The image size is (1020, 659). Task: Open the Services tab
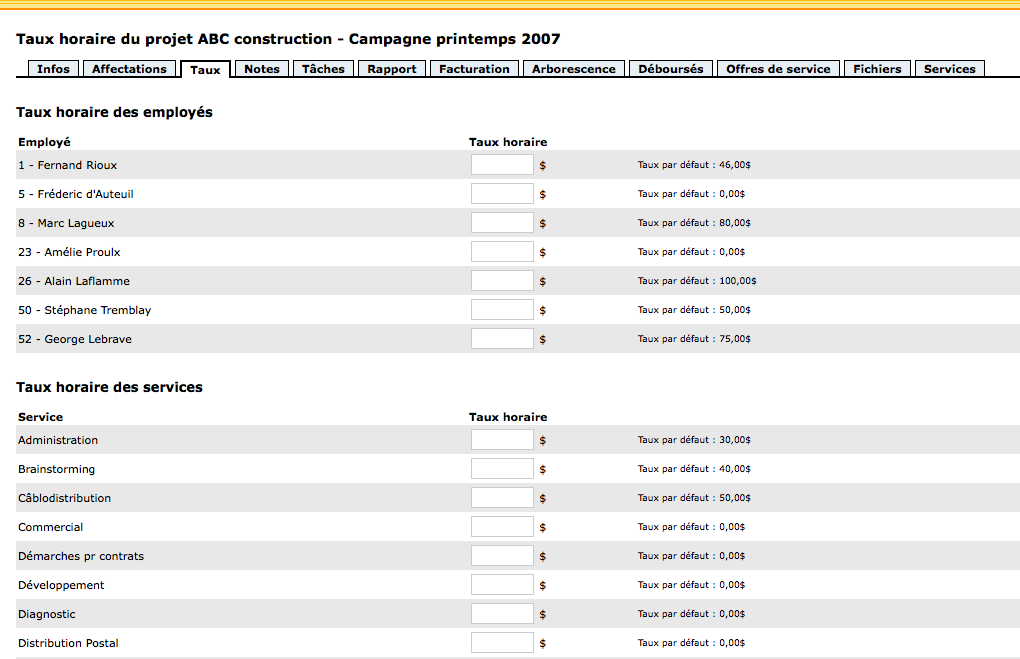coord(949,69)
